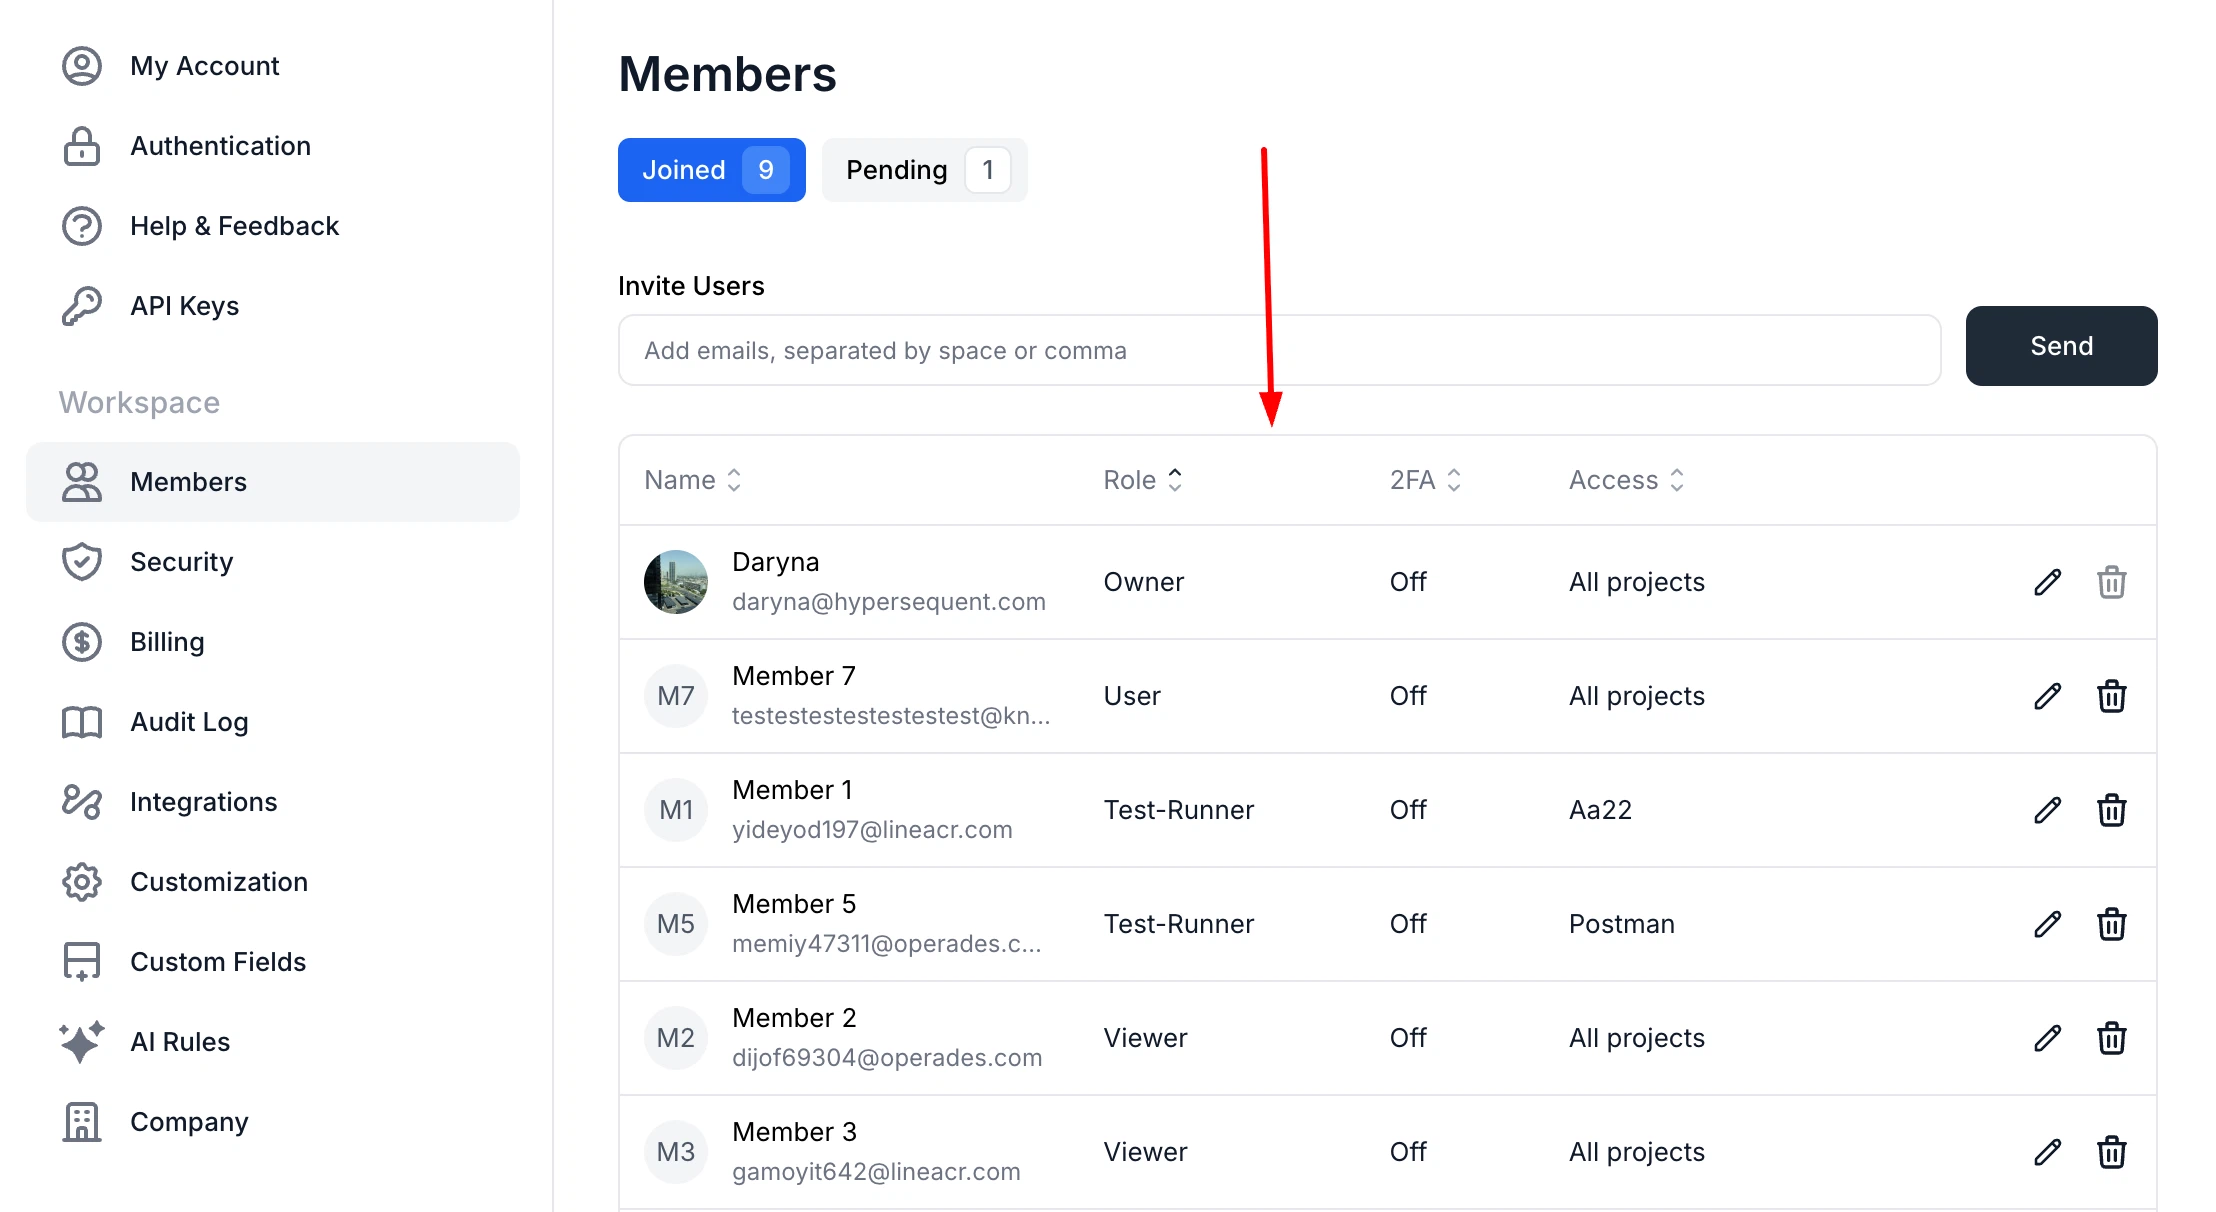Screen dimensions: 2216x1212
Task: Open Audit Log via the book icon
Action: [x=81, y=722]
